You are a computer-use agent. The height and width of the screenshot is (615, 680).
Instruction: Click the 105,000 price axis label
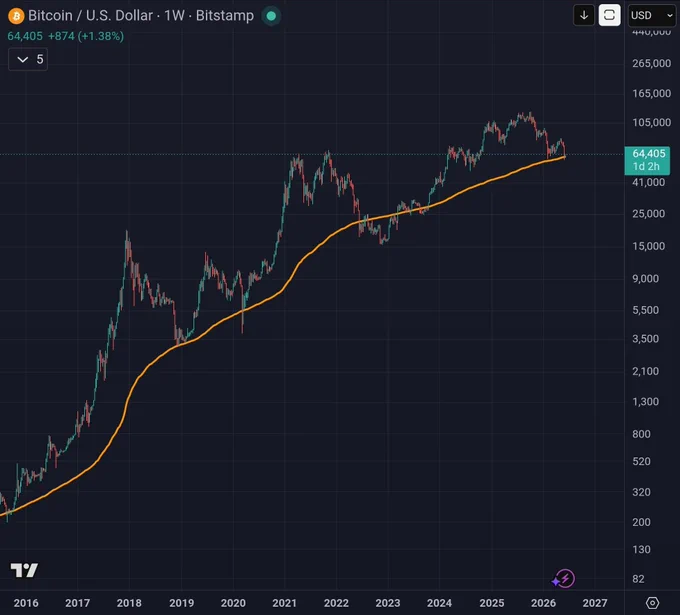pos(651,122)
